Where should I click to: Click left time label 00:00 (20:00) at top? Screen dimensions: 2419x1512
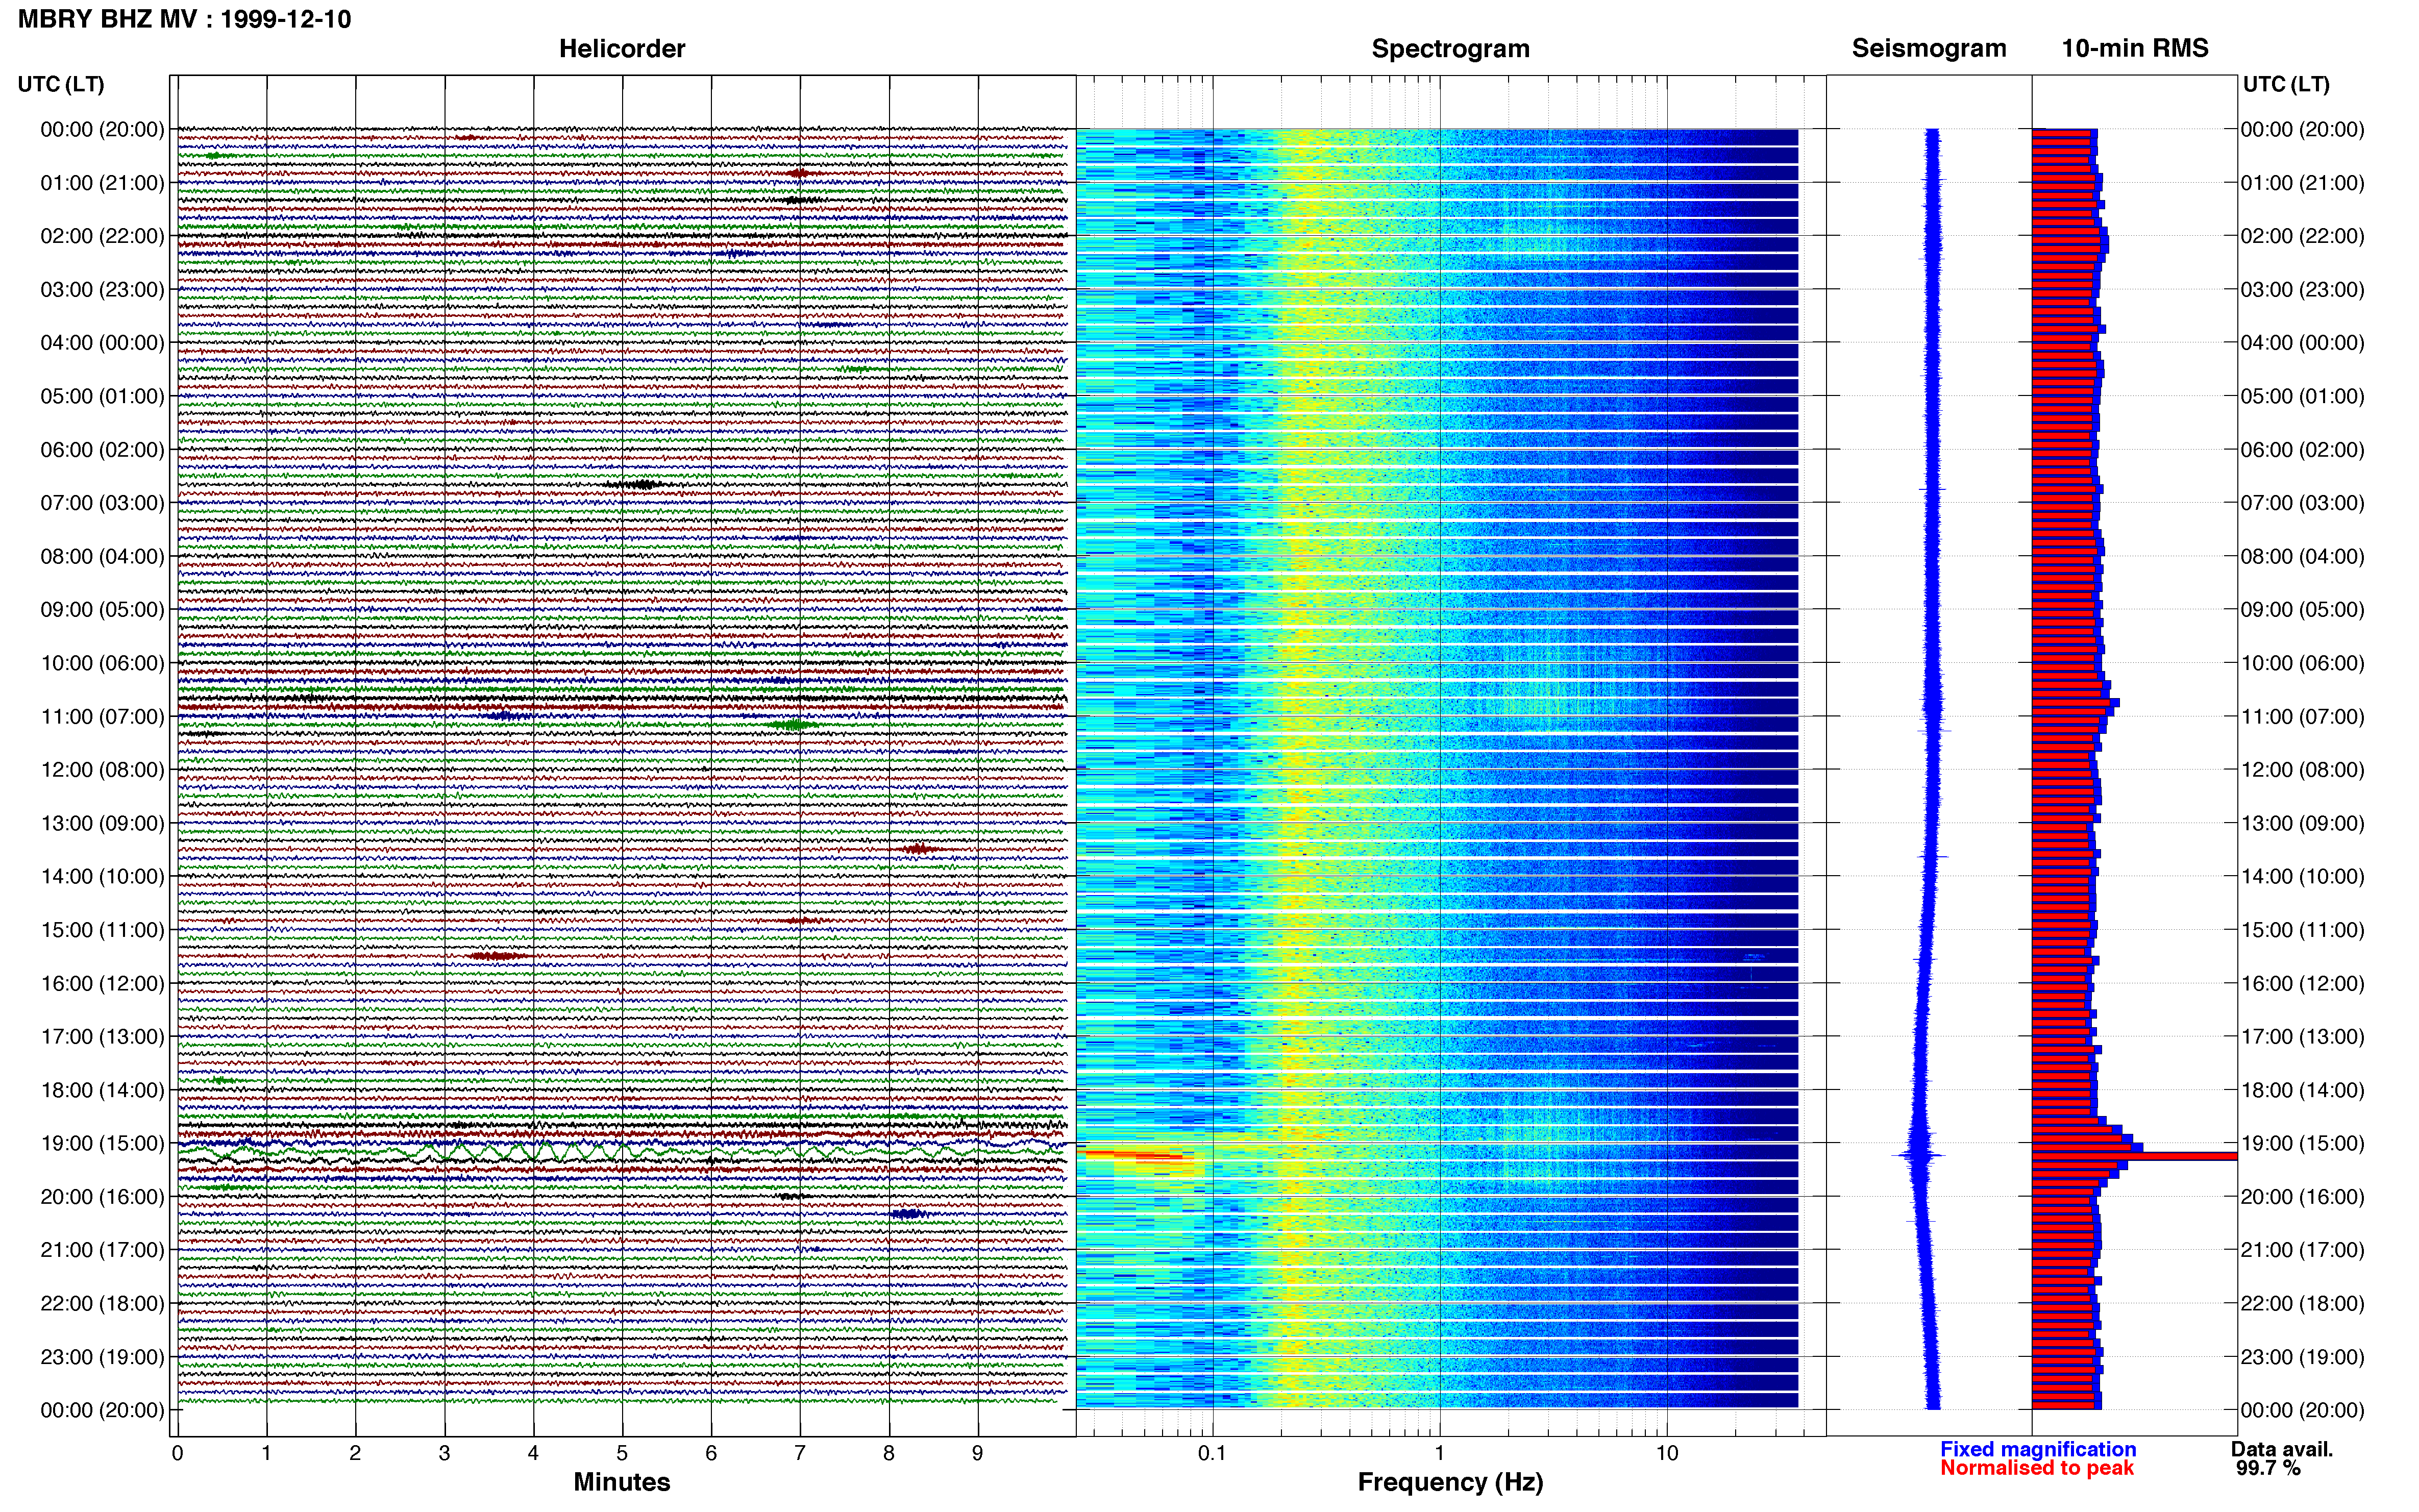[x=102, y=129]
